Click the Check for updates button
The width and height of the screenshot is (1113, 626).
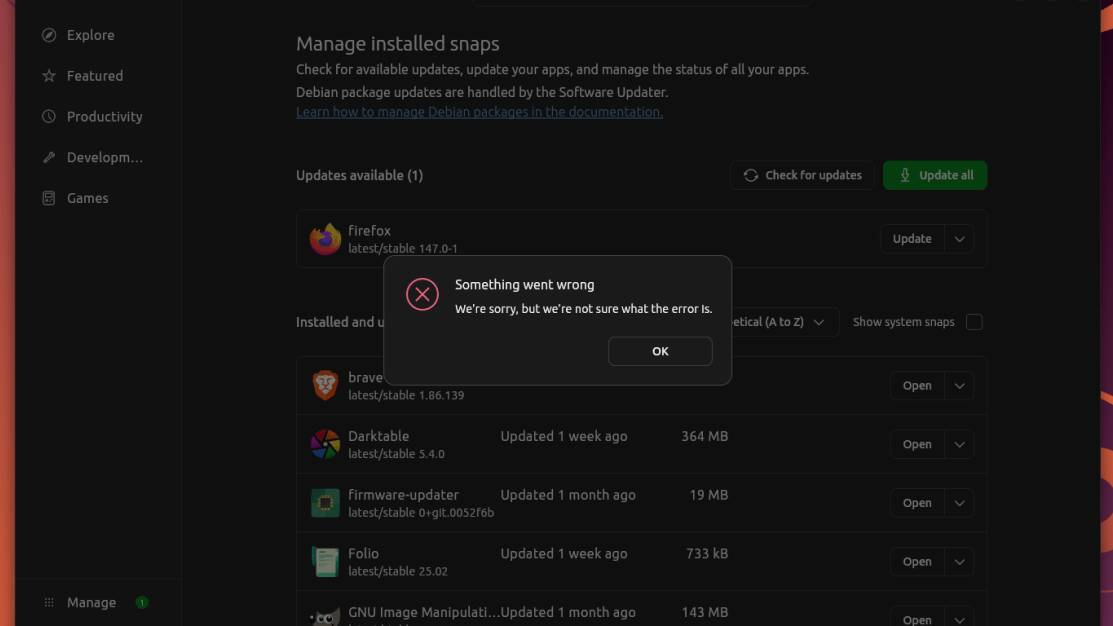(802, 175)
